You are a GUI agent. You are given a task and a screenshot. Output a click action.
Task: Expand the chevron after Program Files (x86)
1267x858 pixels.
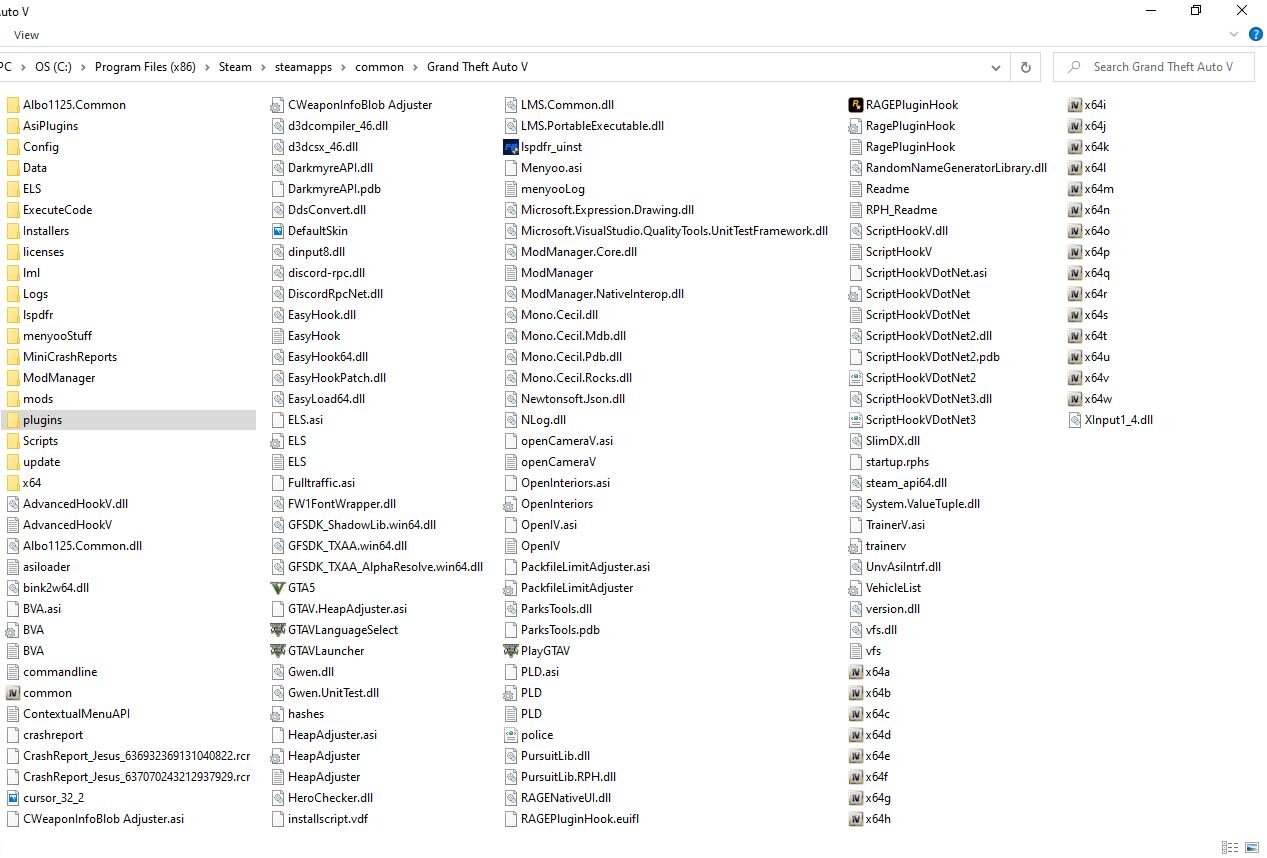click(207, 67)
